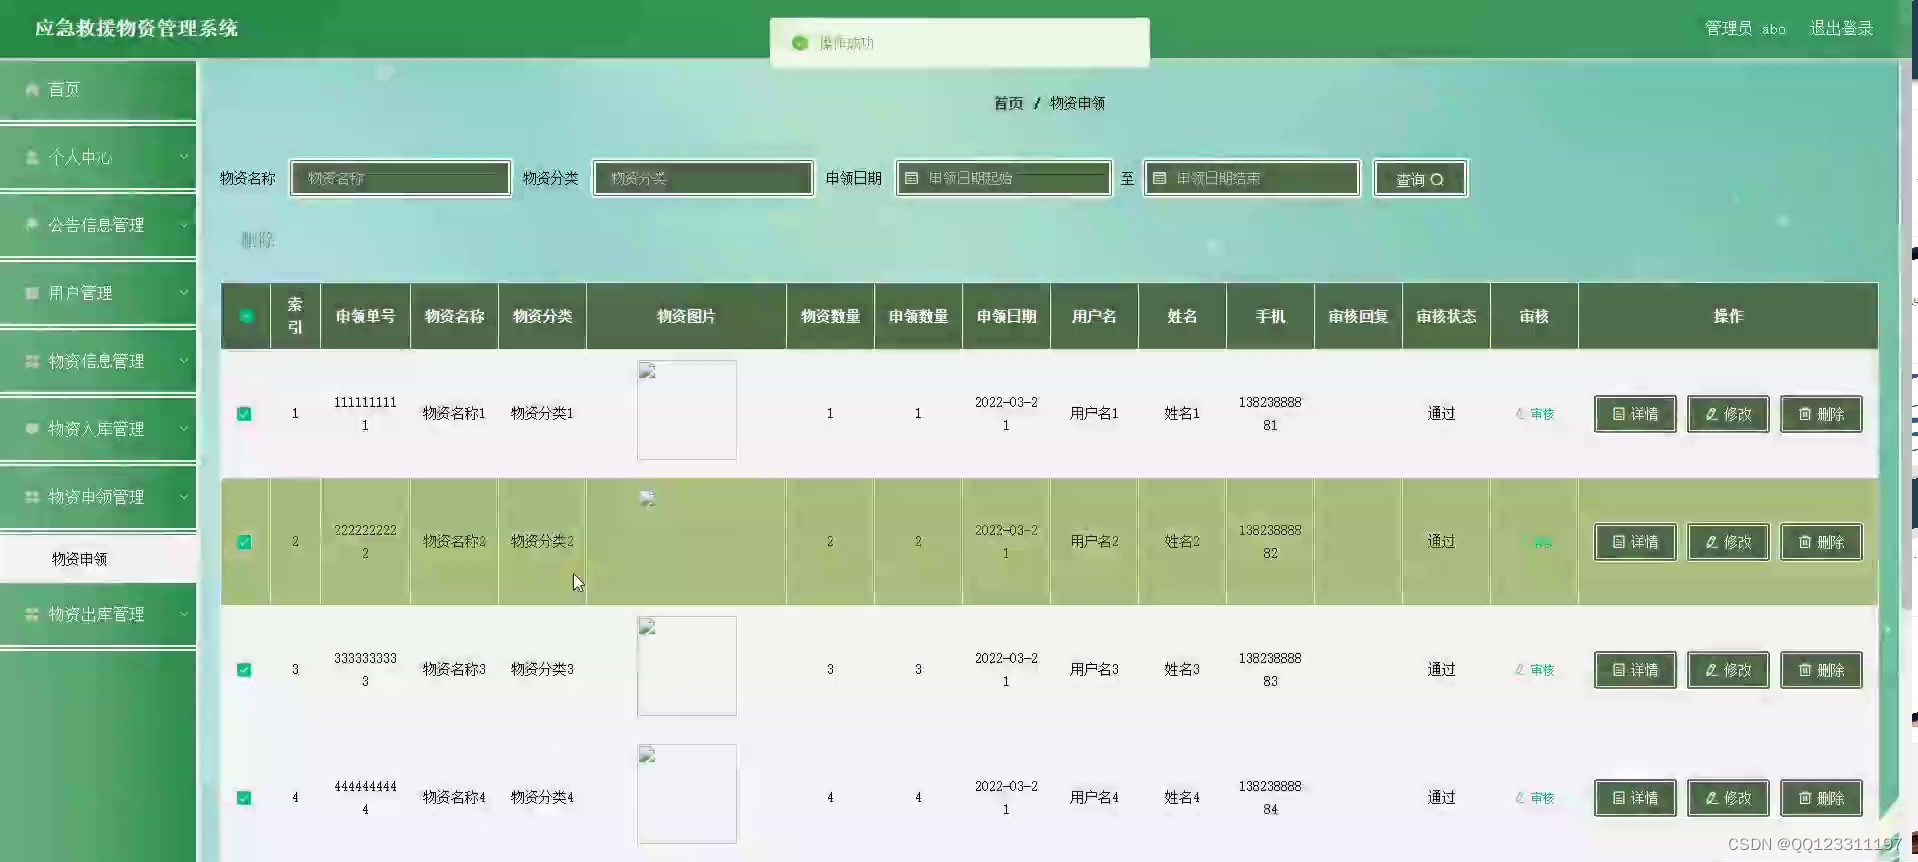
Task: Uncheck the checkbox for row 3
Action: tap(244, 670)
